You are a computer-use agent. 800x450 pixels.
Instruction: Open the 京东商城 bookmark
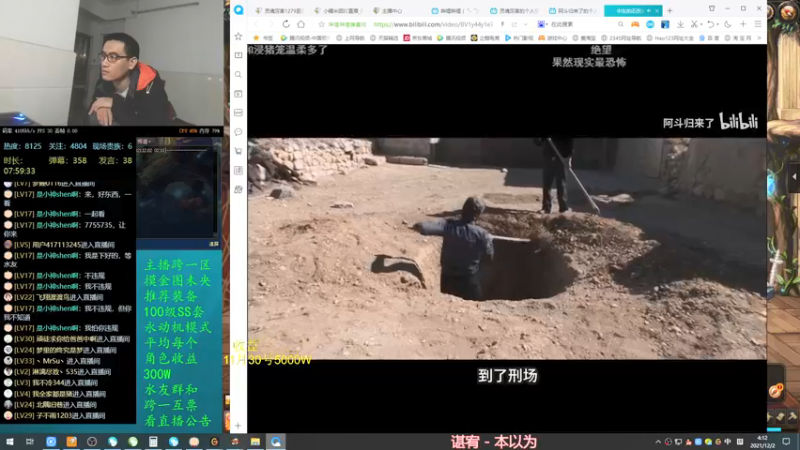[418, 38]
